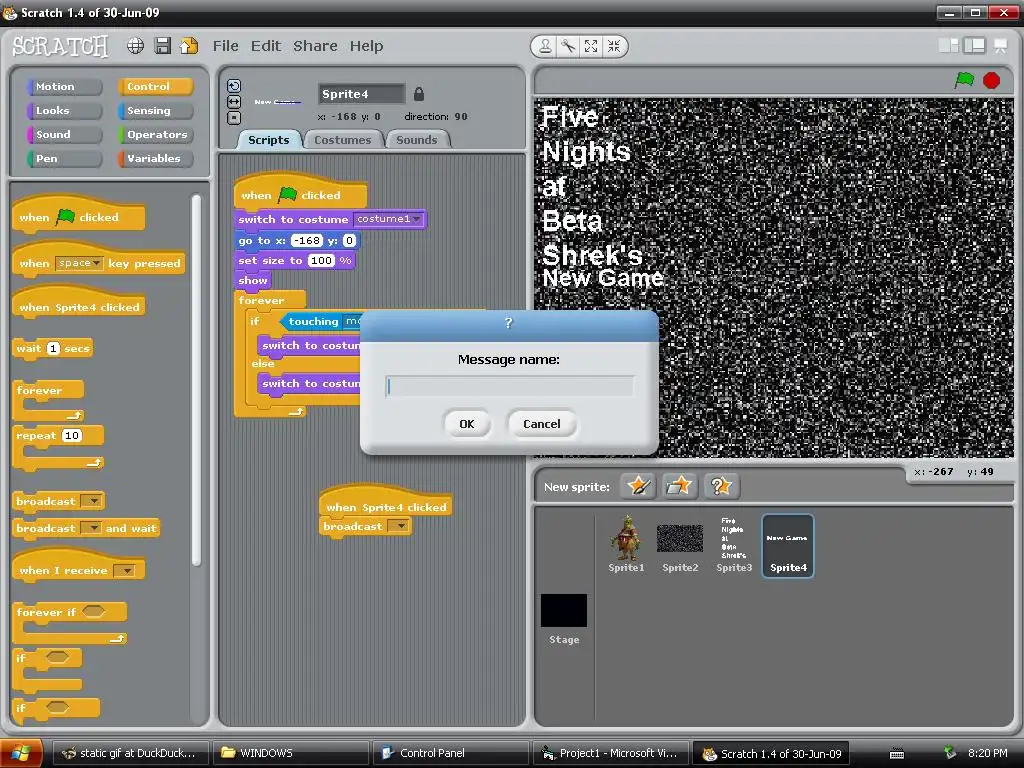Select the delete scissors tool
This screenshot has height=768, width=1024.
pyautogui.click(x=568, y=46)
